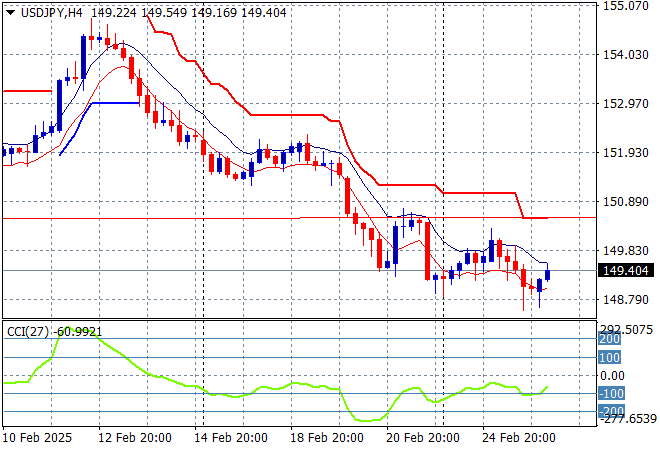Select the CCI 200 level label
The width and height of the screenshot is (660, 450).
[x=609, y=339]
